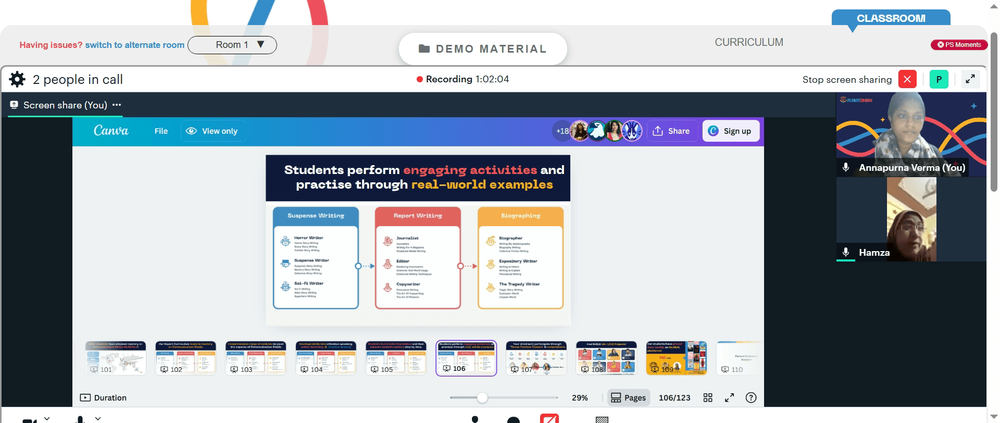Click the Report Writing card on slide

[418, 258]
